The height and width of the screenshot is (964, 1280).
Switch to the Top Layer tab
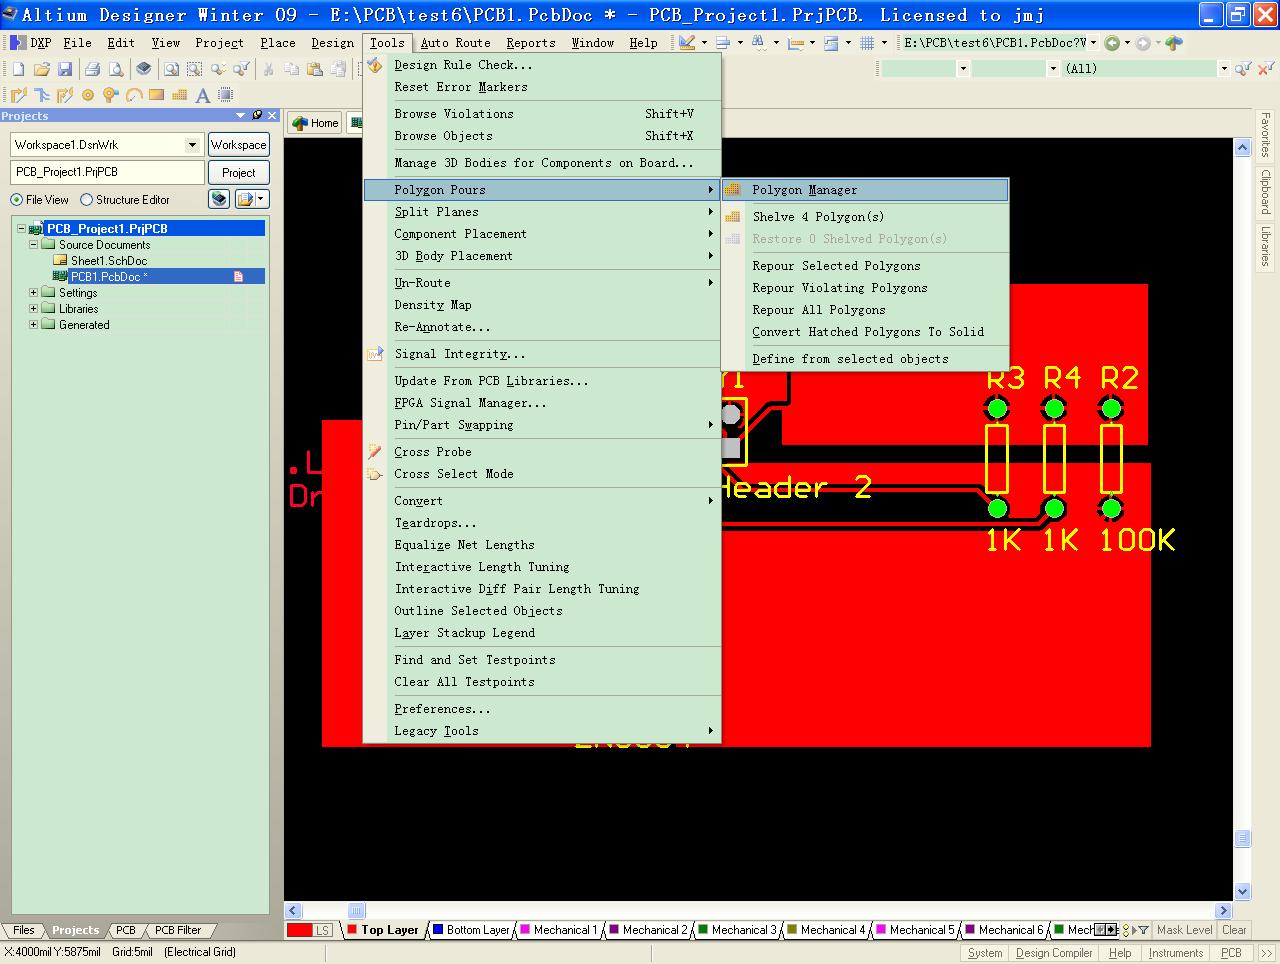(383, 930)
